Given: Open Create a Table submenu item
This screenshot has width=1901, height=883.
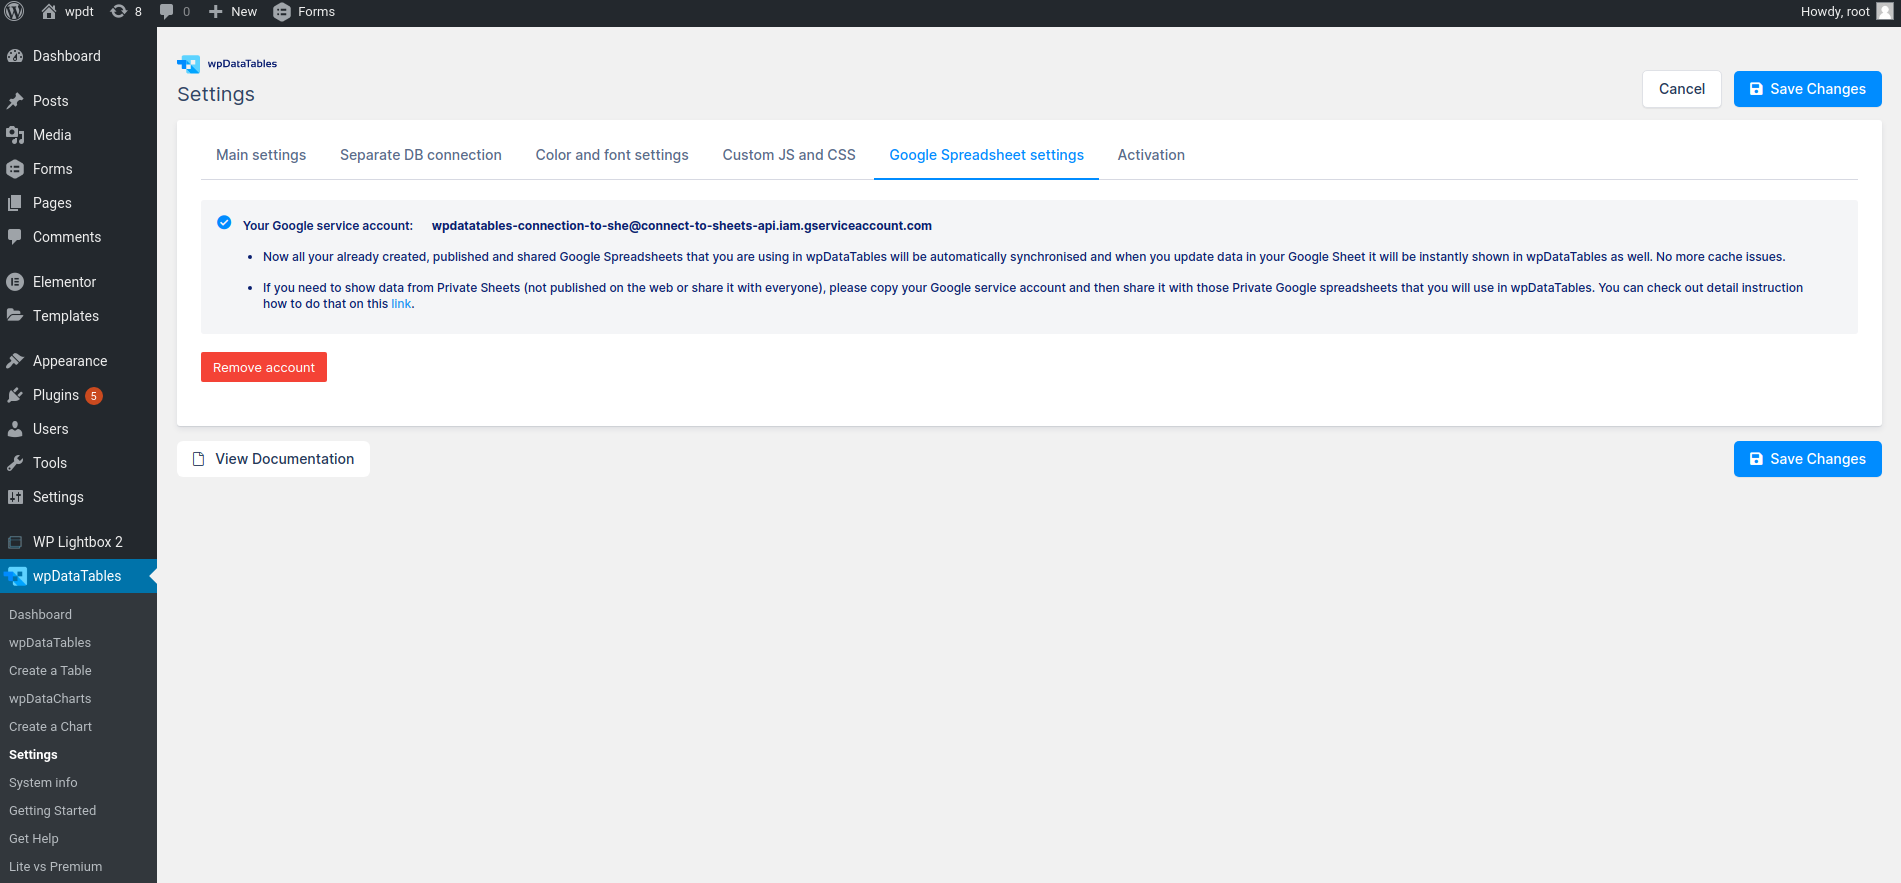Looking at the screenshot, I should coord(50,671).
